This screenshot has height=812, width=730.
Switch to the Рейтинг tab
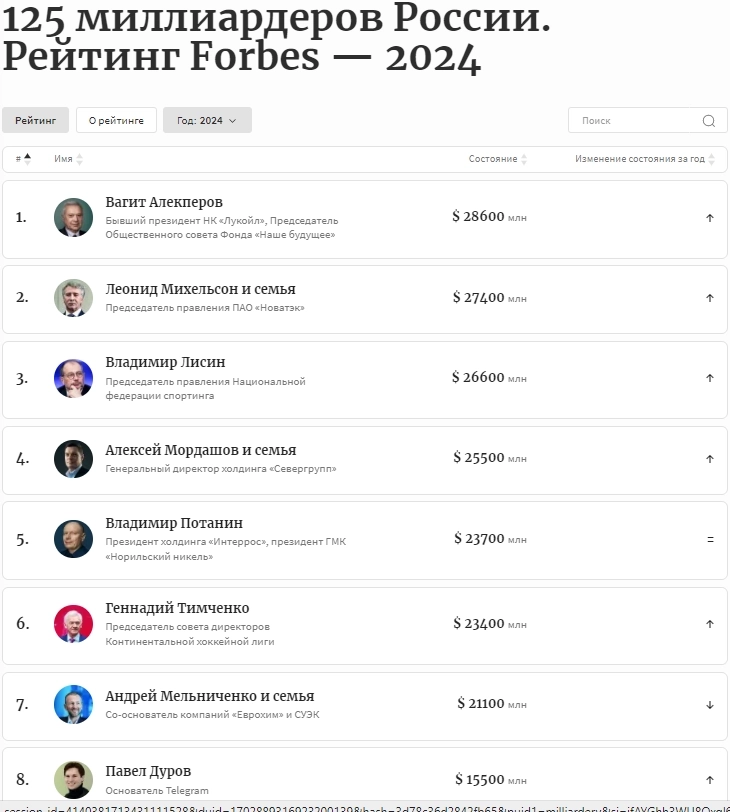click(35, 120)
